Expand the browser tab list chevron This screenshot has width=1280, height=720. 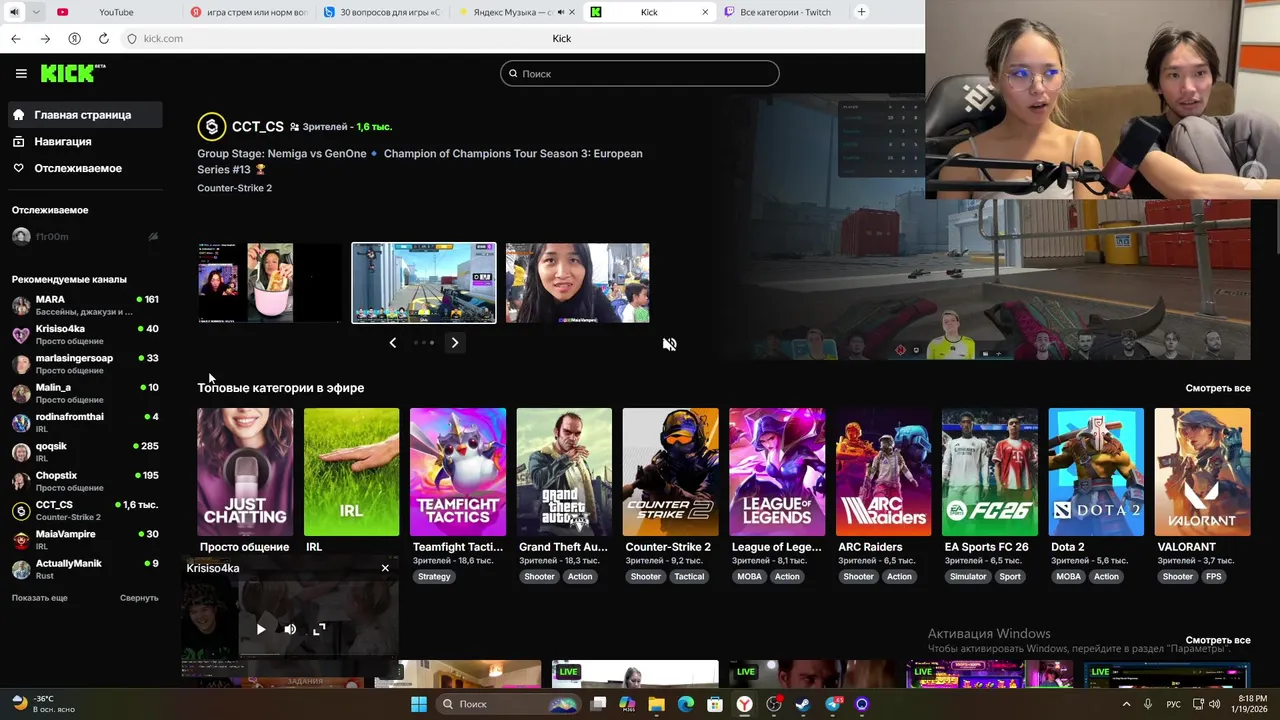[36, 12]
